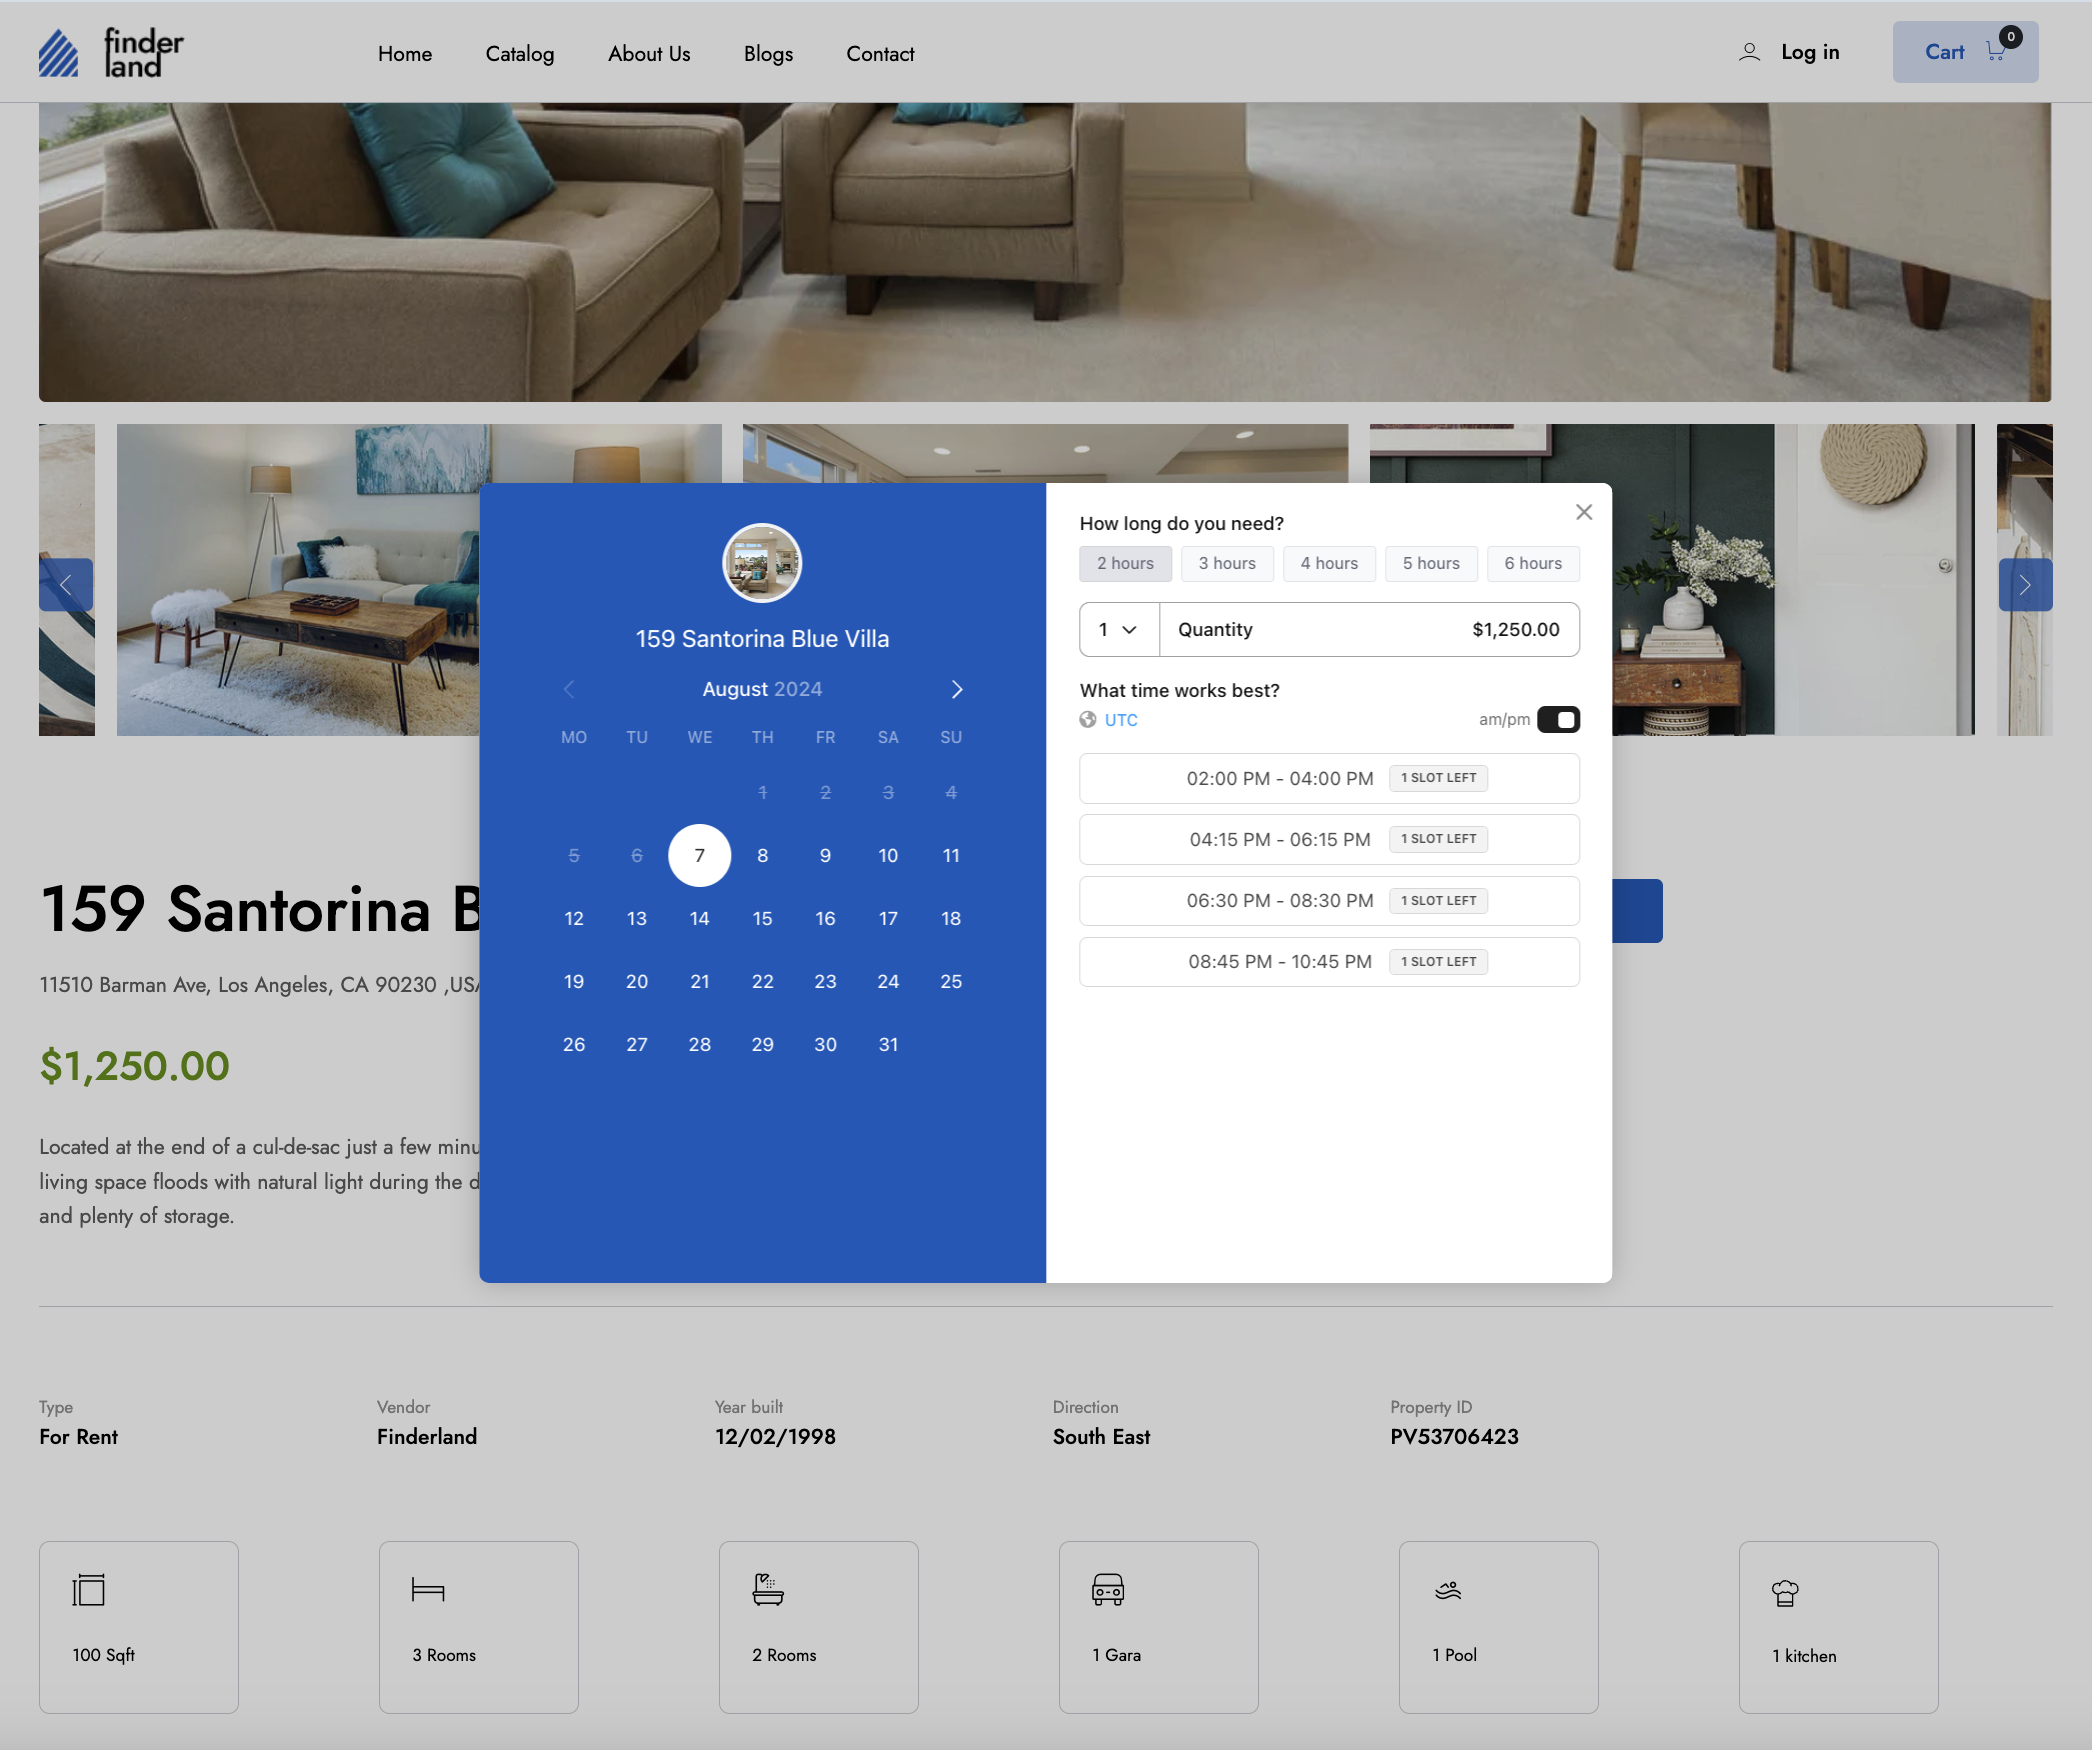2092x1750 pixels.
Task: Click Property ID PV53706423
Action: (x=1454, y=1436)
